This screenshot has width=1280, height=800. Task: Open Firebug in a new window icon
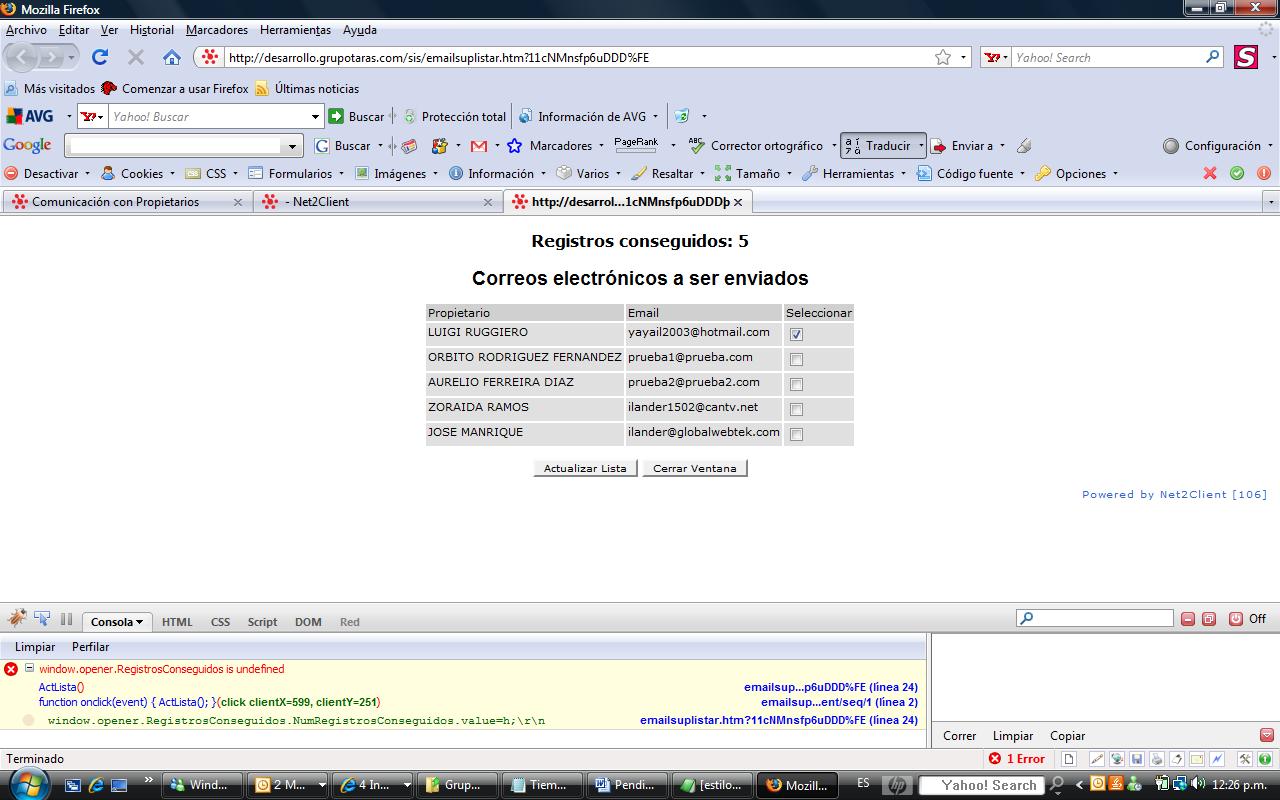[x=1209, y=619]
